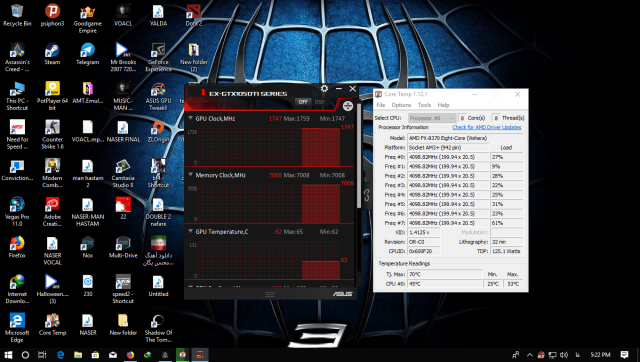Screen dimensions: 640x362
Task: Open PotPlayer 64 bit desktop icon
Action: coord(52,96)
